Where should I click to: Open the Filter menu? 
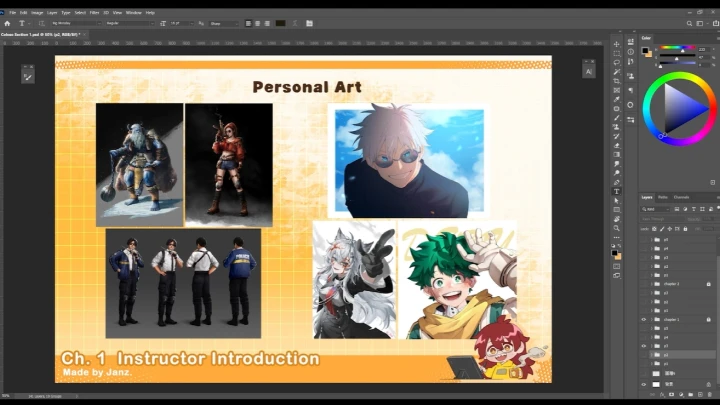[x=94, y=12]
